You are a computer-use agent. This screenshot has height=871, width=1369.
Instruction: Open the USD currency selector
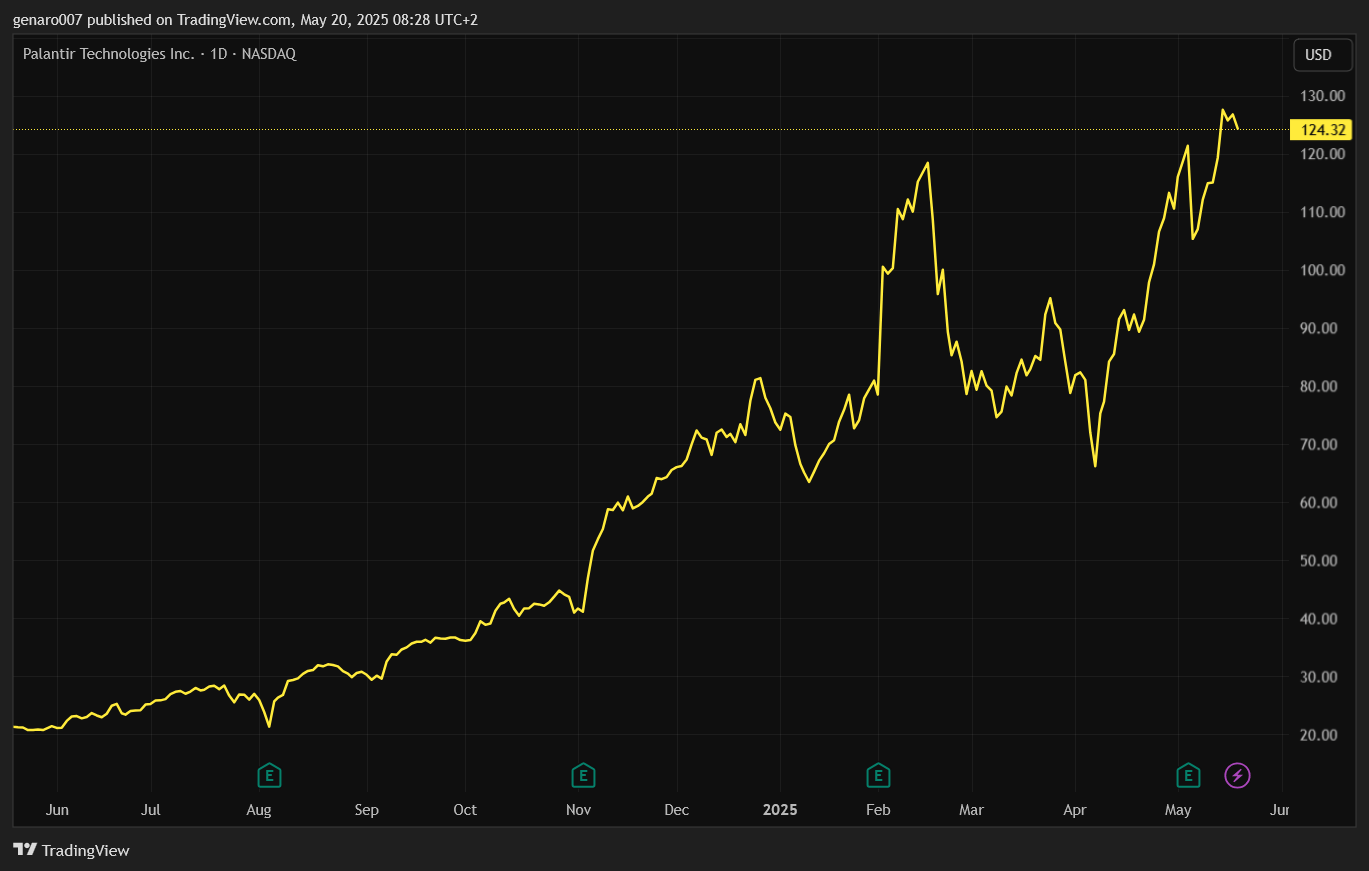(x=1322, y=55)
